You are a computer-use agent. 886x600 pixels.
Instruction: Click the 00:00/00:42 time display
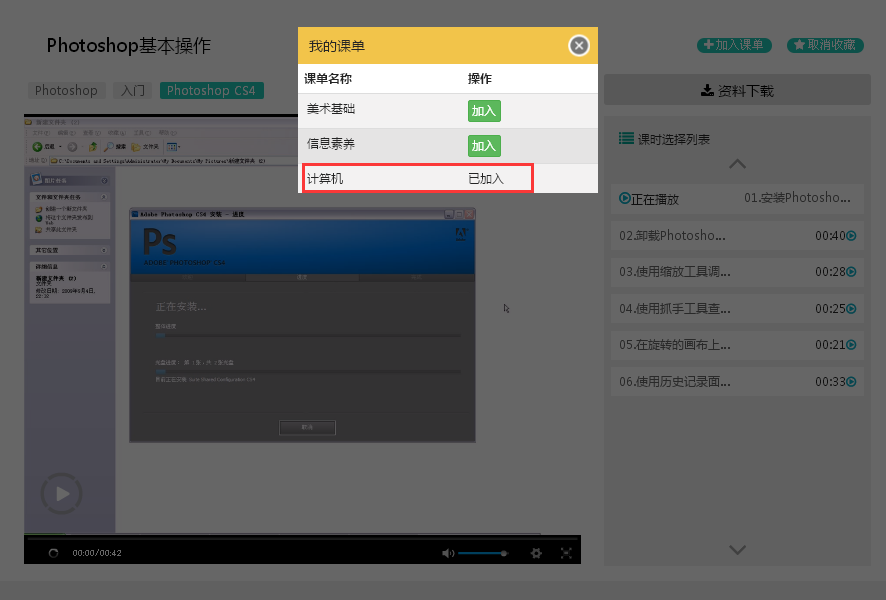point(97,553)
